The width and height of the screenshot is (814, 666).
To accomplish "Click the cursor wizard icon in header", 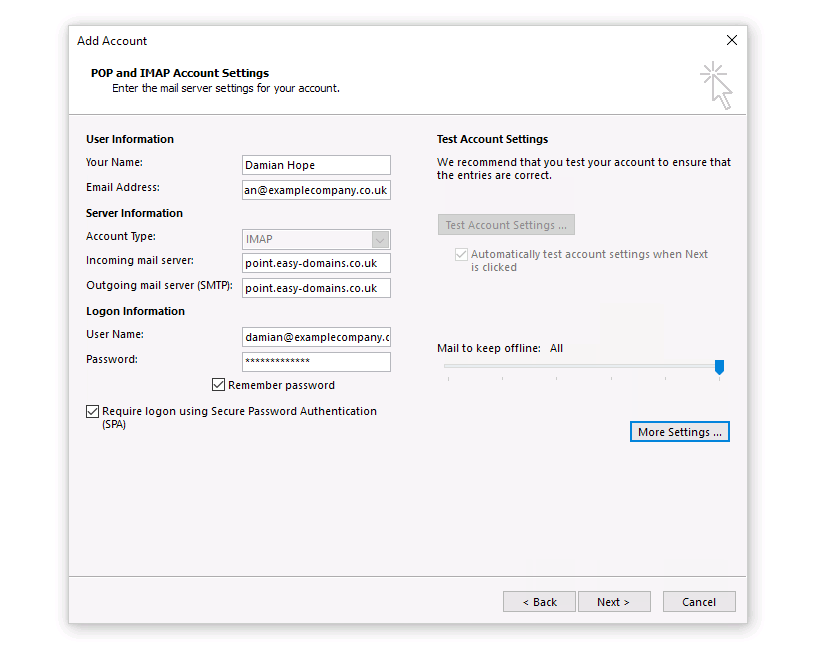I will [716, 85].
